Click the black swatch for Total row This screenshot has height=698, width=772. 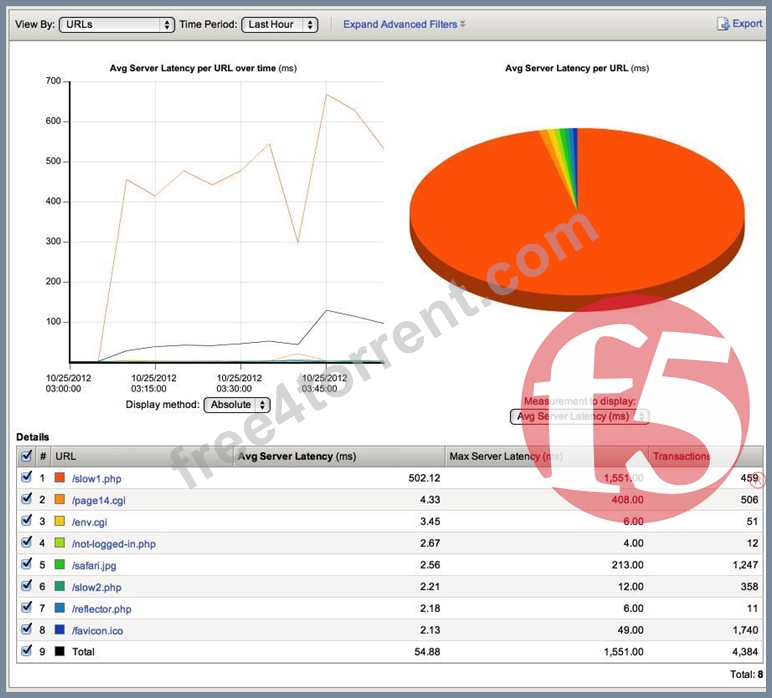[x=60, y=651]
